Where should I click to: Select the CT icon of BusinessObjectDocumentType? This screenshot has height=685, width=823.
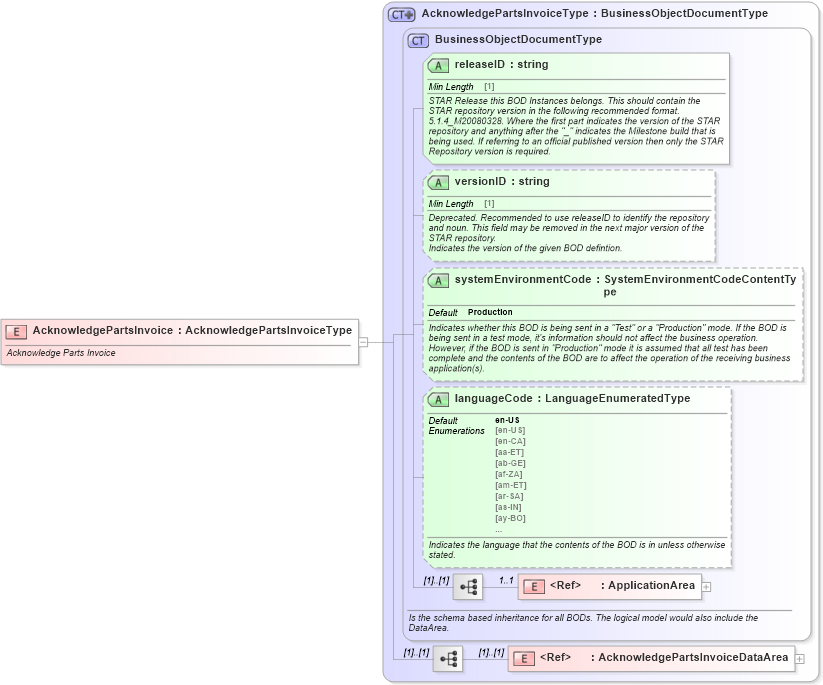tap(417, 40)
